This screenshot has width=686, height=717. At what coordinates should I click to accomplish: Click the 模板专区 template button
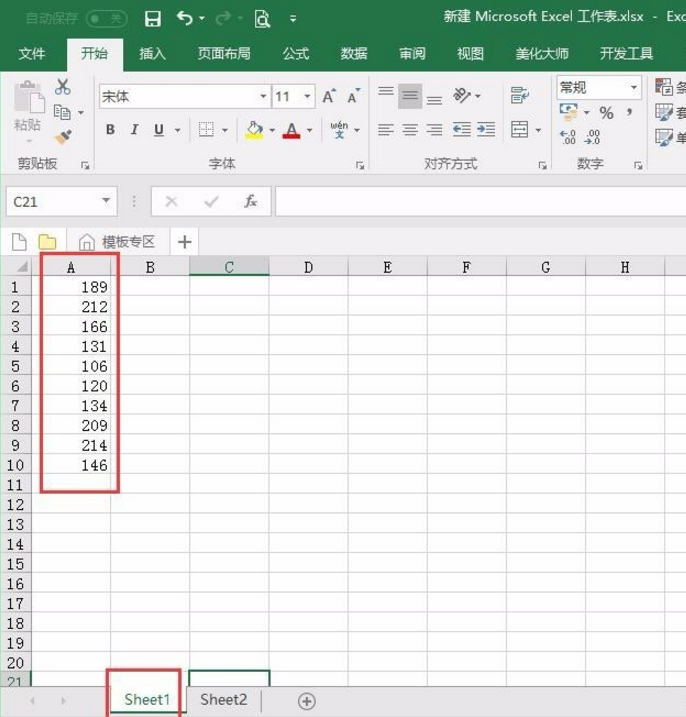[x=118, y=241]
